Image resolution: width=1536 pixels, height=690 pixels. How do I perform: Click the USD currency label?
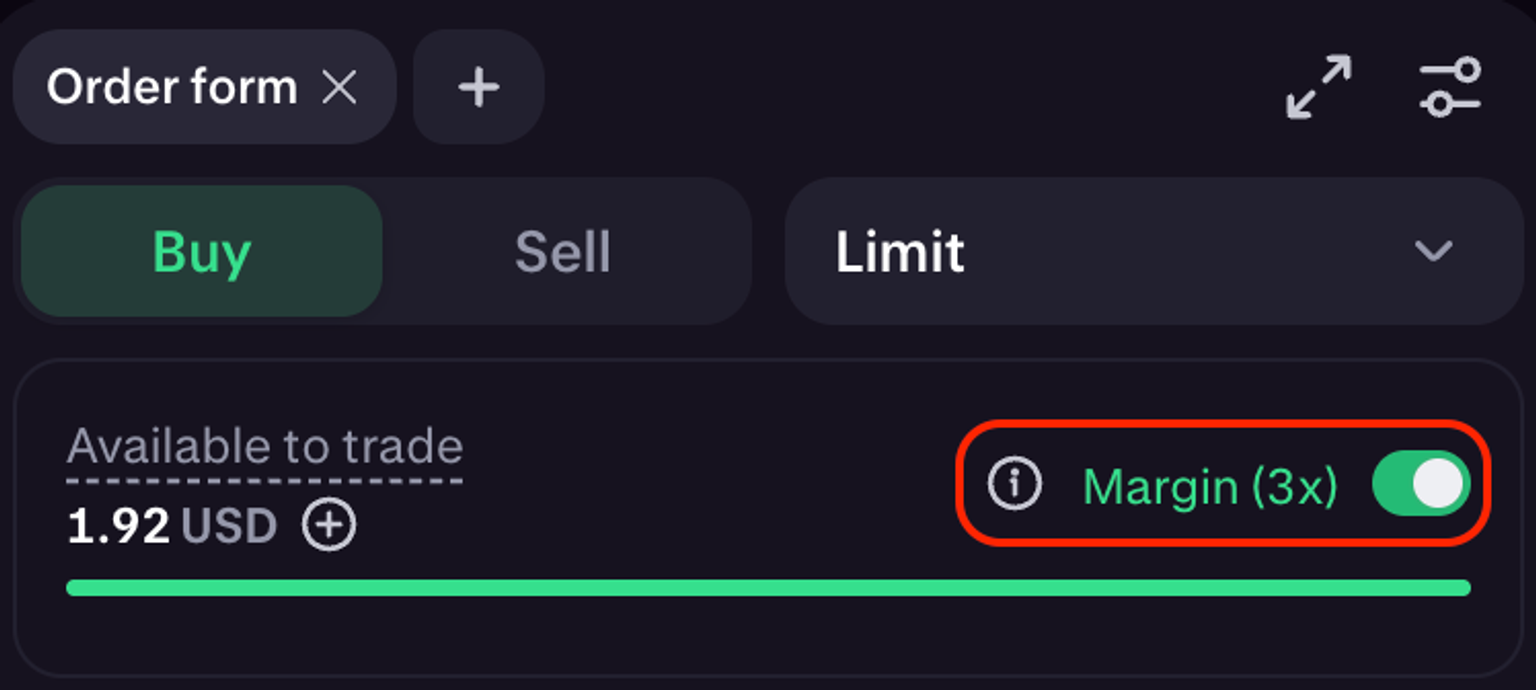click(x=229, y=526)
